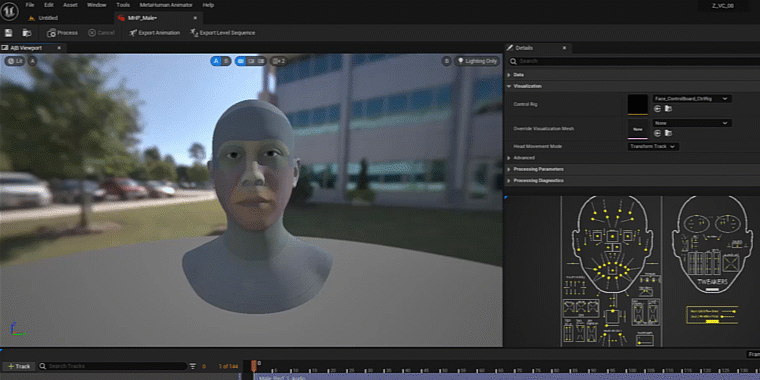
Task: Open the MetaHuman Animator menu
Action: pyautogui.click(x=166, y=5)
